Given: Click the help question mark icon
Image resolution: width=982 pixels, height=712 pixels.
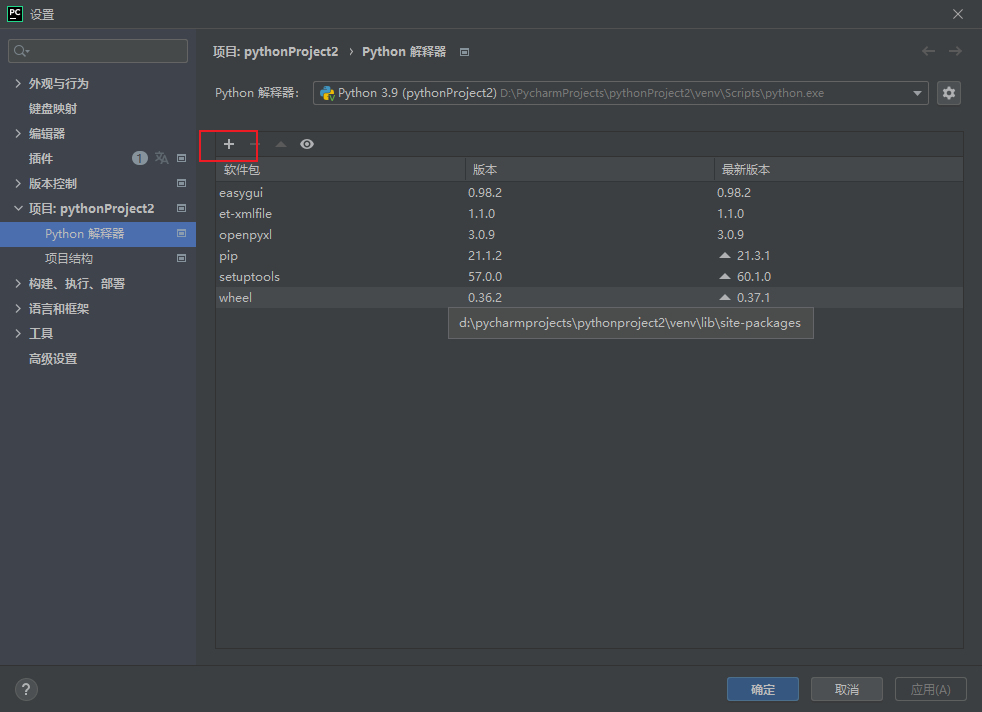Looking at the screenshot, I should (25, 689).
